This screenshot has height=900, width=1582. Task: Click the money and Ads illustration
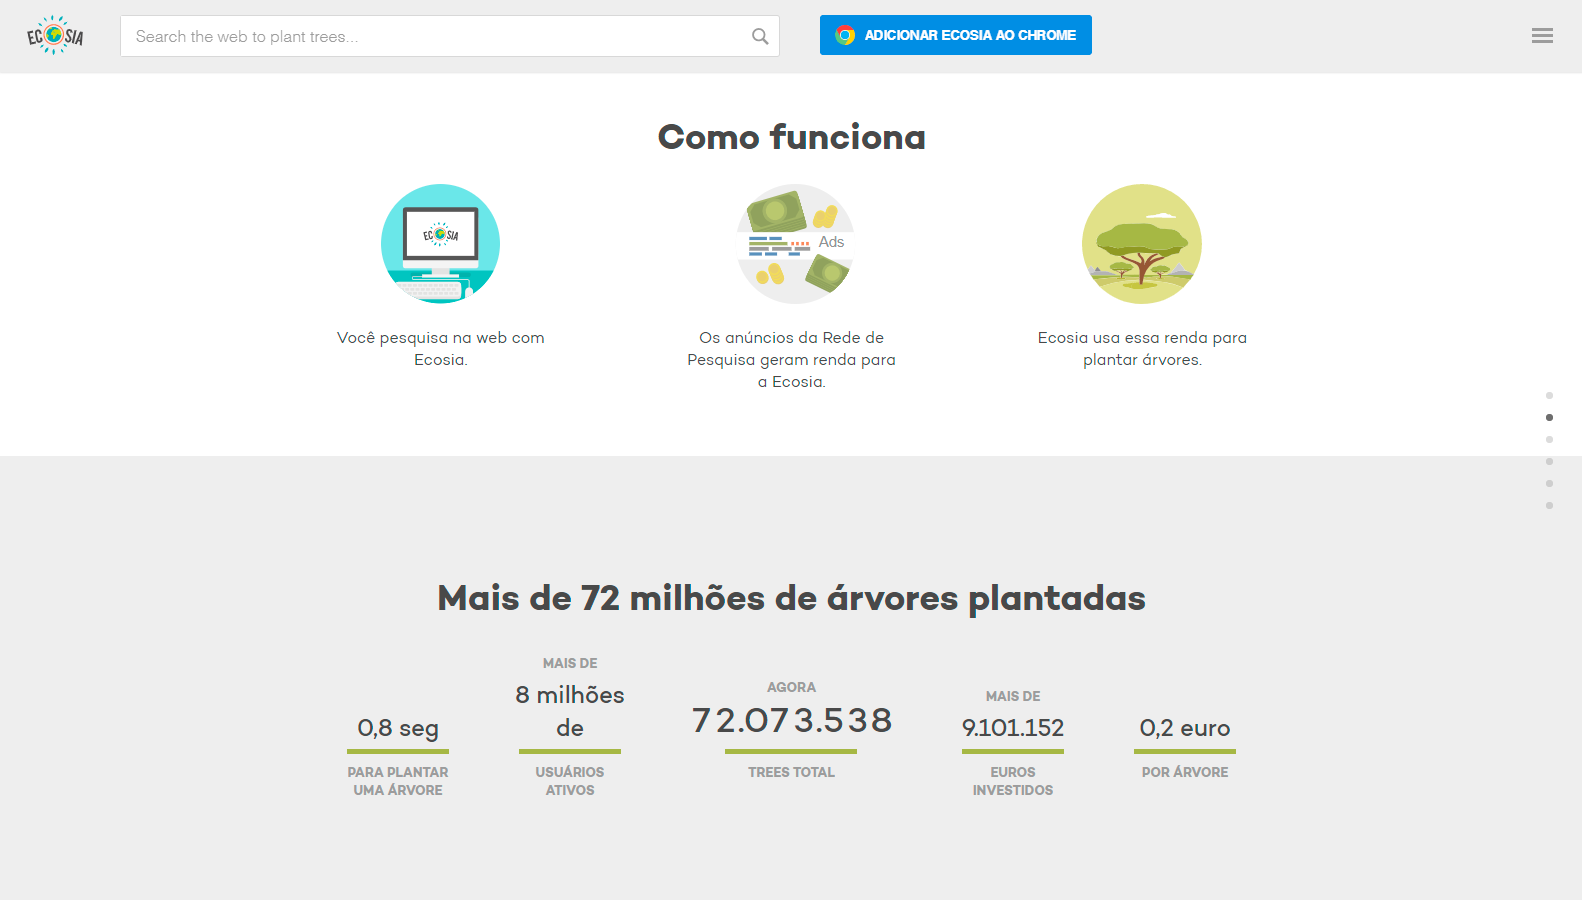point(796,244)
